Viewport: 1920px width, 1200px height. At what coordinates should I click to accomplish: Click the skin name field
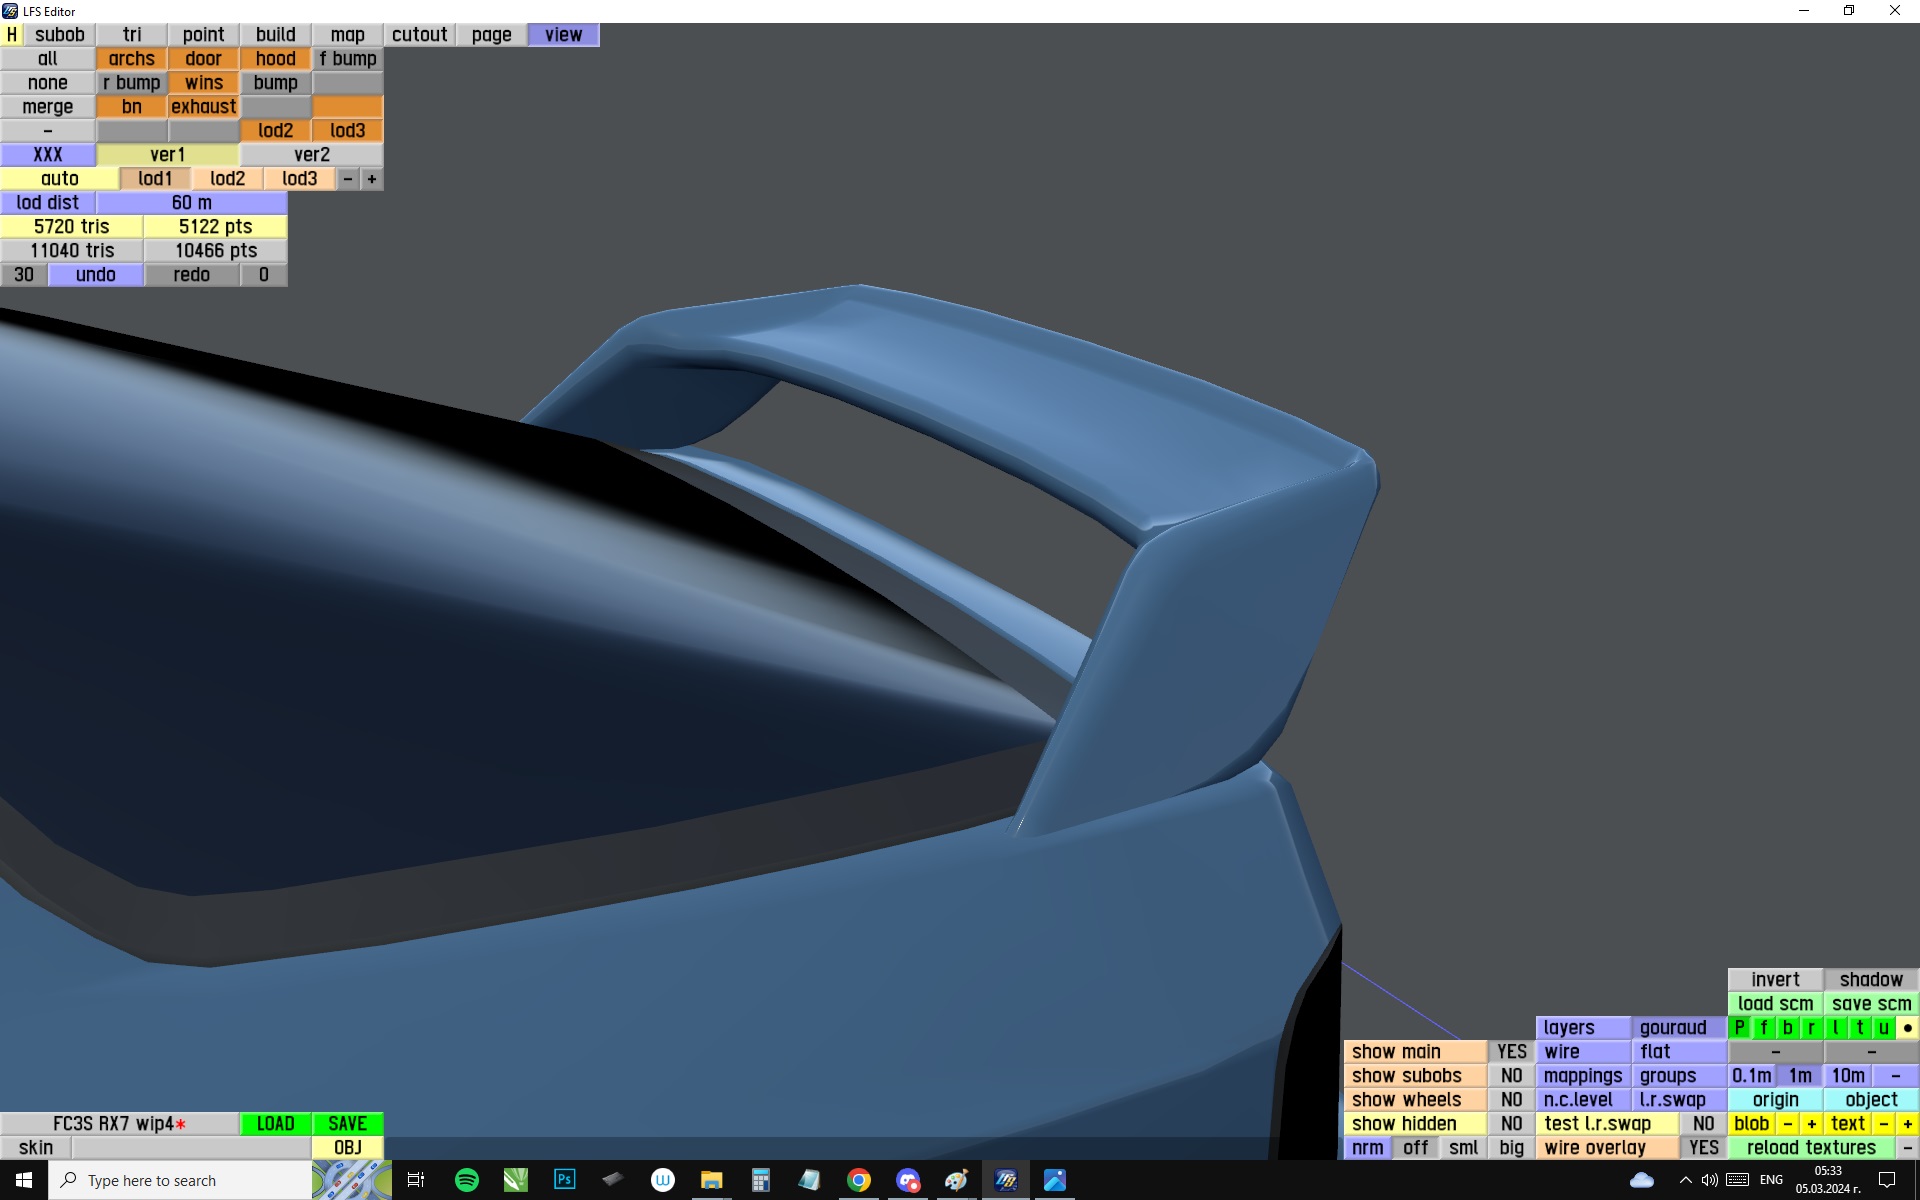190,1148
